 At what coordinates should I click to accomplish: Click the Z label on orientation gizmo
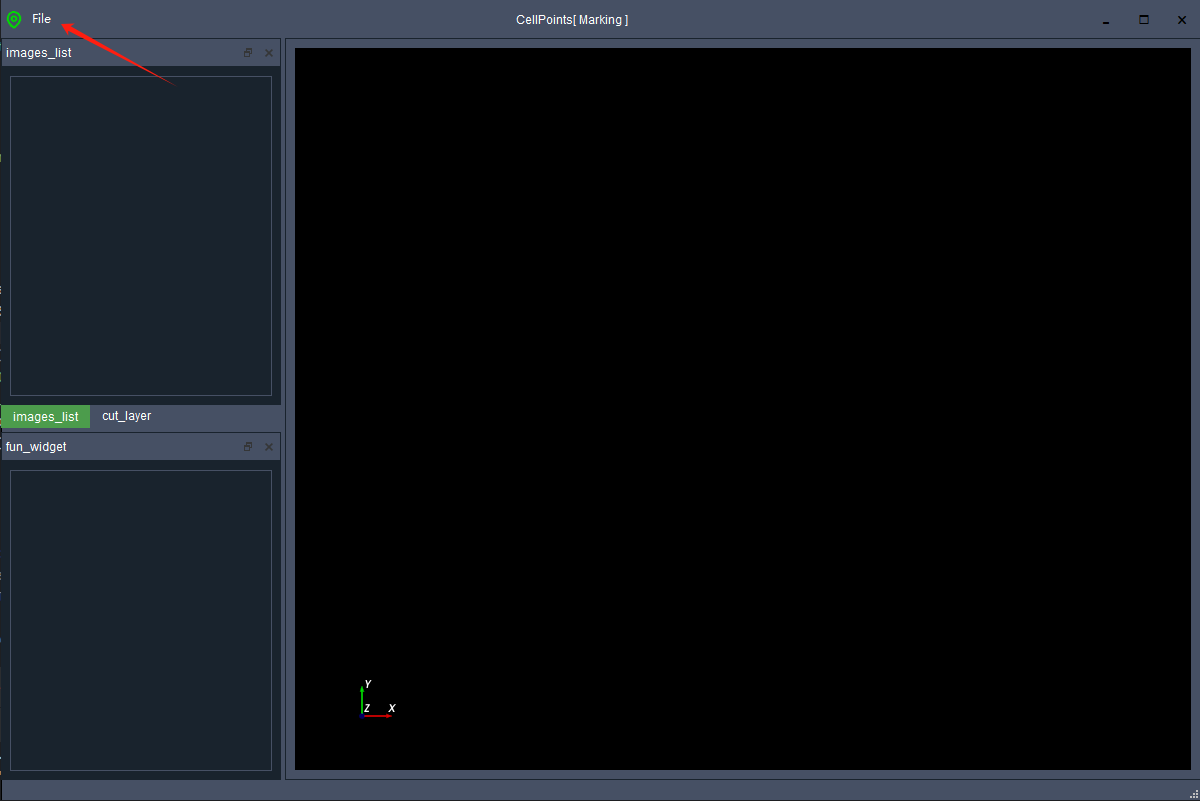coord(367,708)
